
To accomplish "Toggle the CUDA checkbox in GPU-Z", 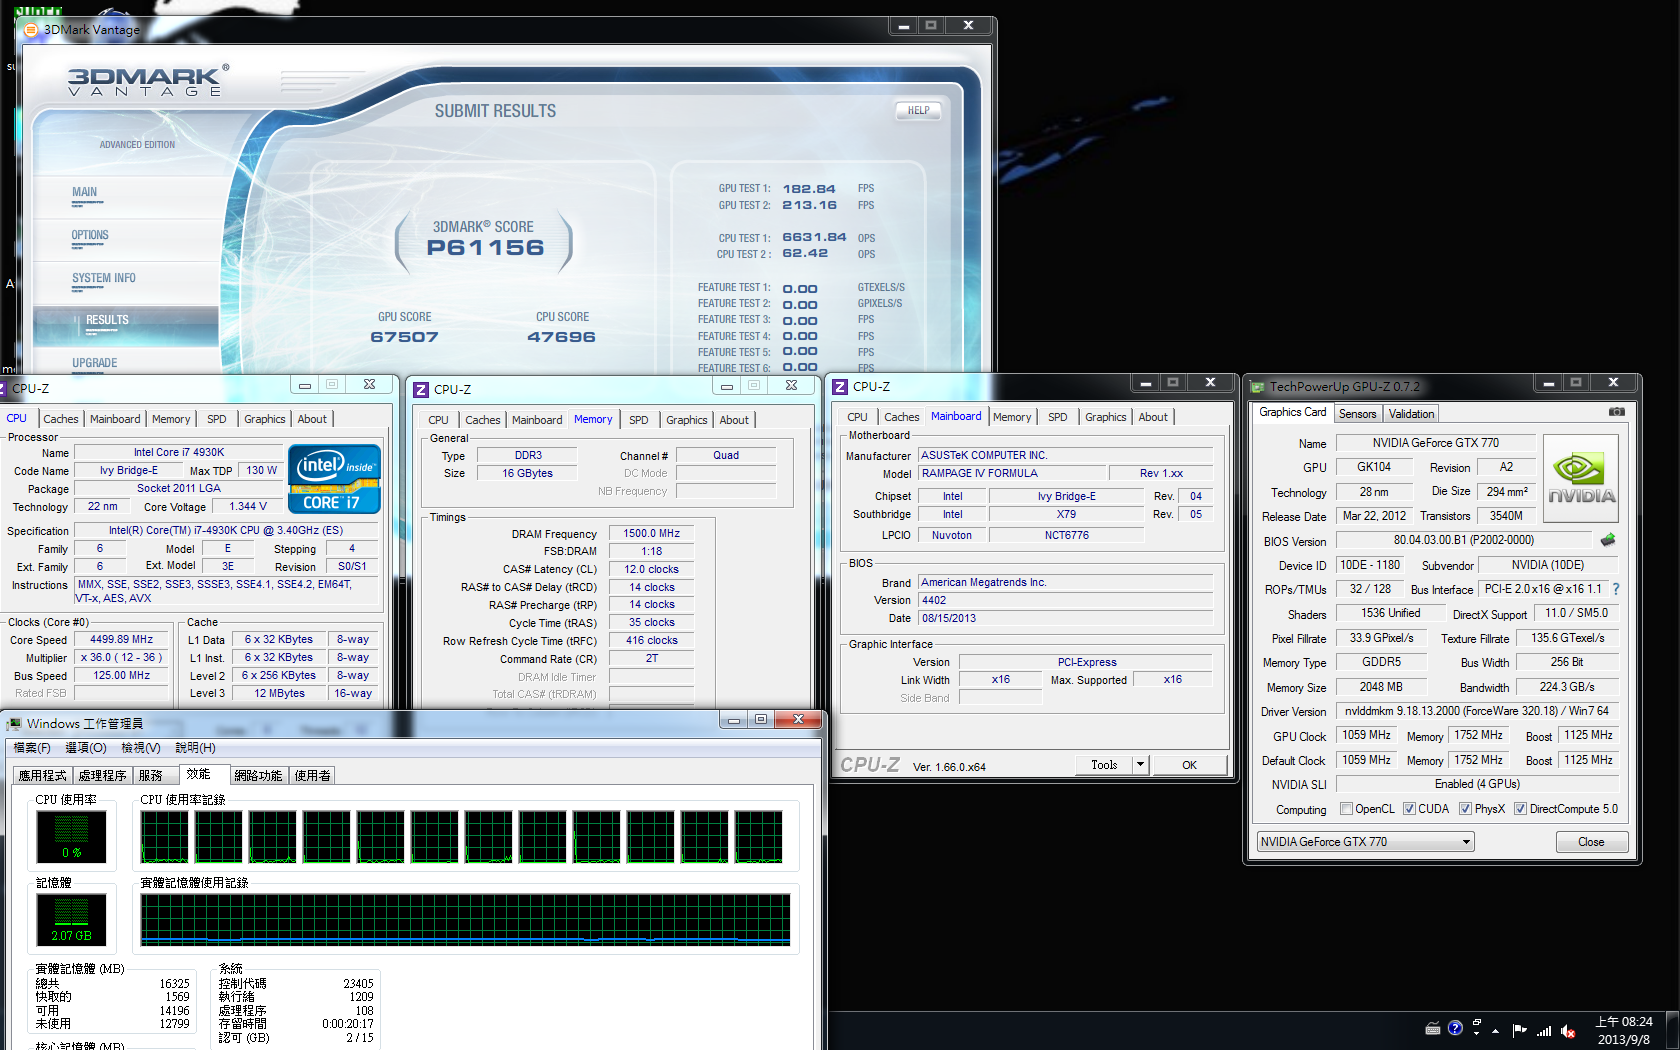I will coord(1409,809).
